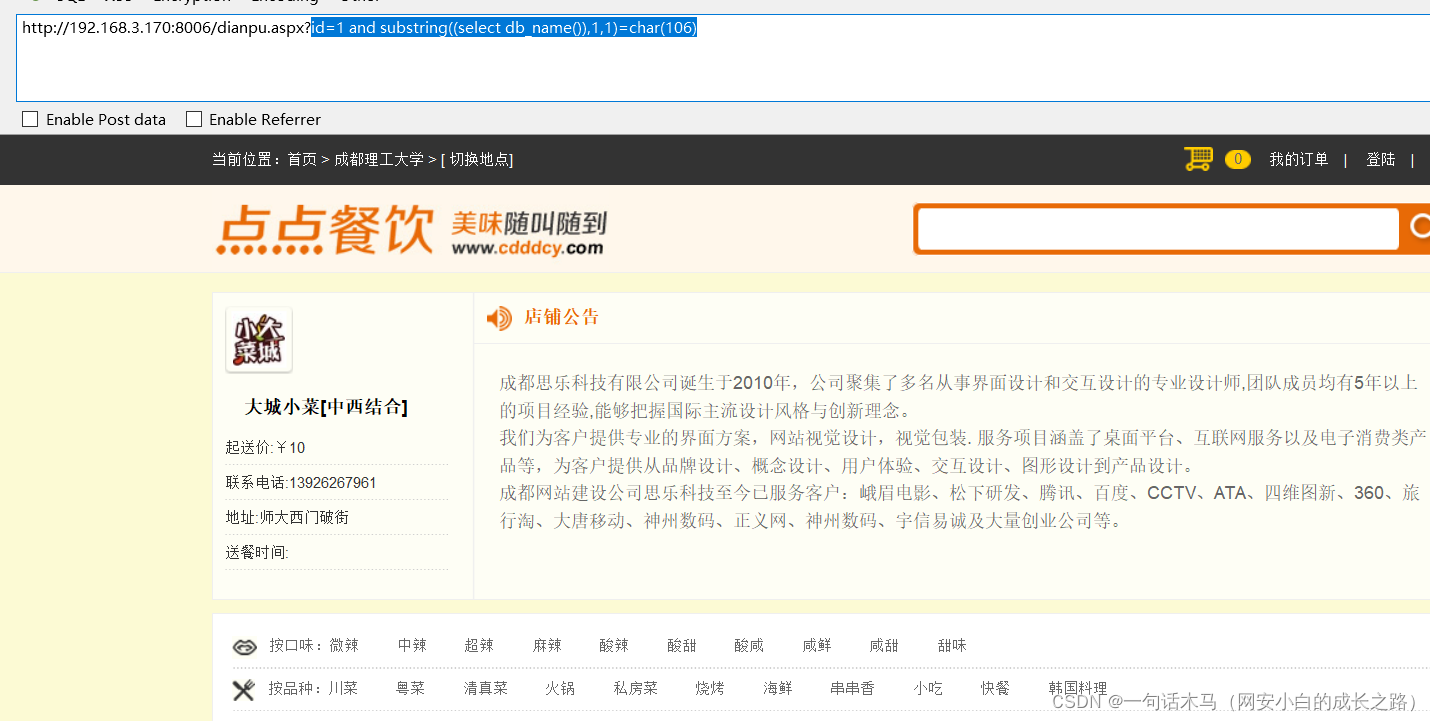
Task: Pick the 麻辣 taste filter
Action: pyautogui.click(x=547, y=646)
